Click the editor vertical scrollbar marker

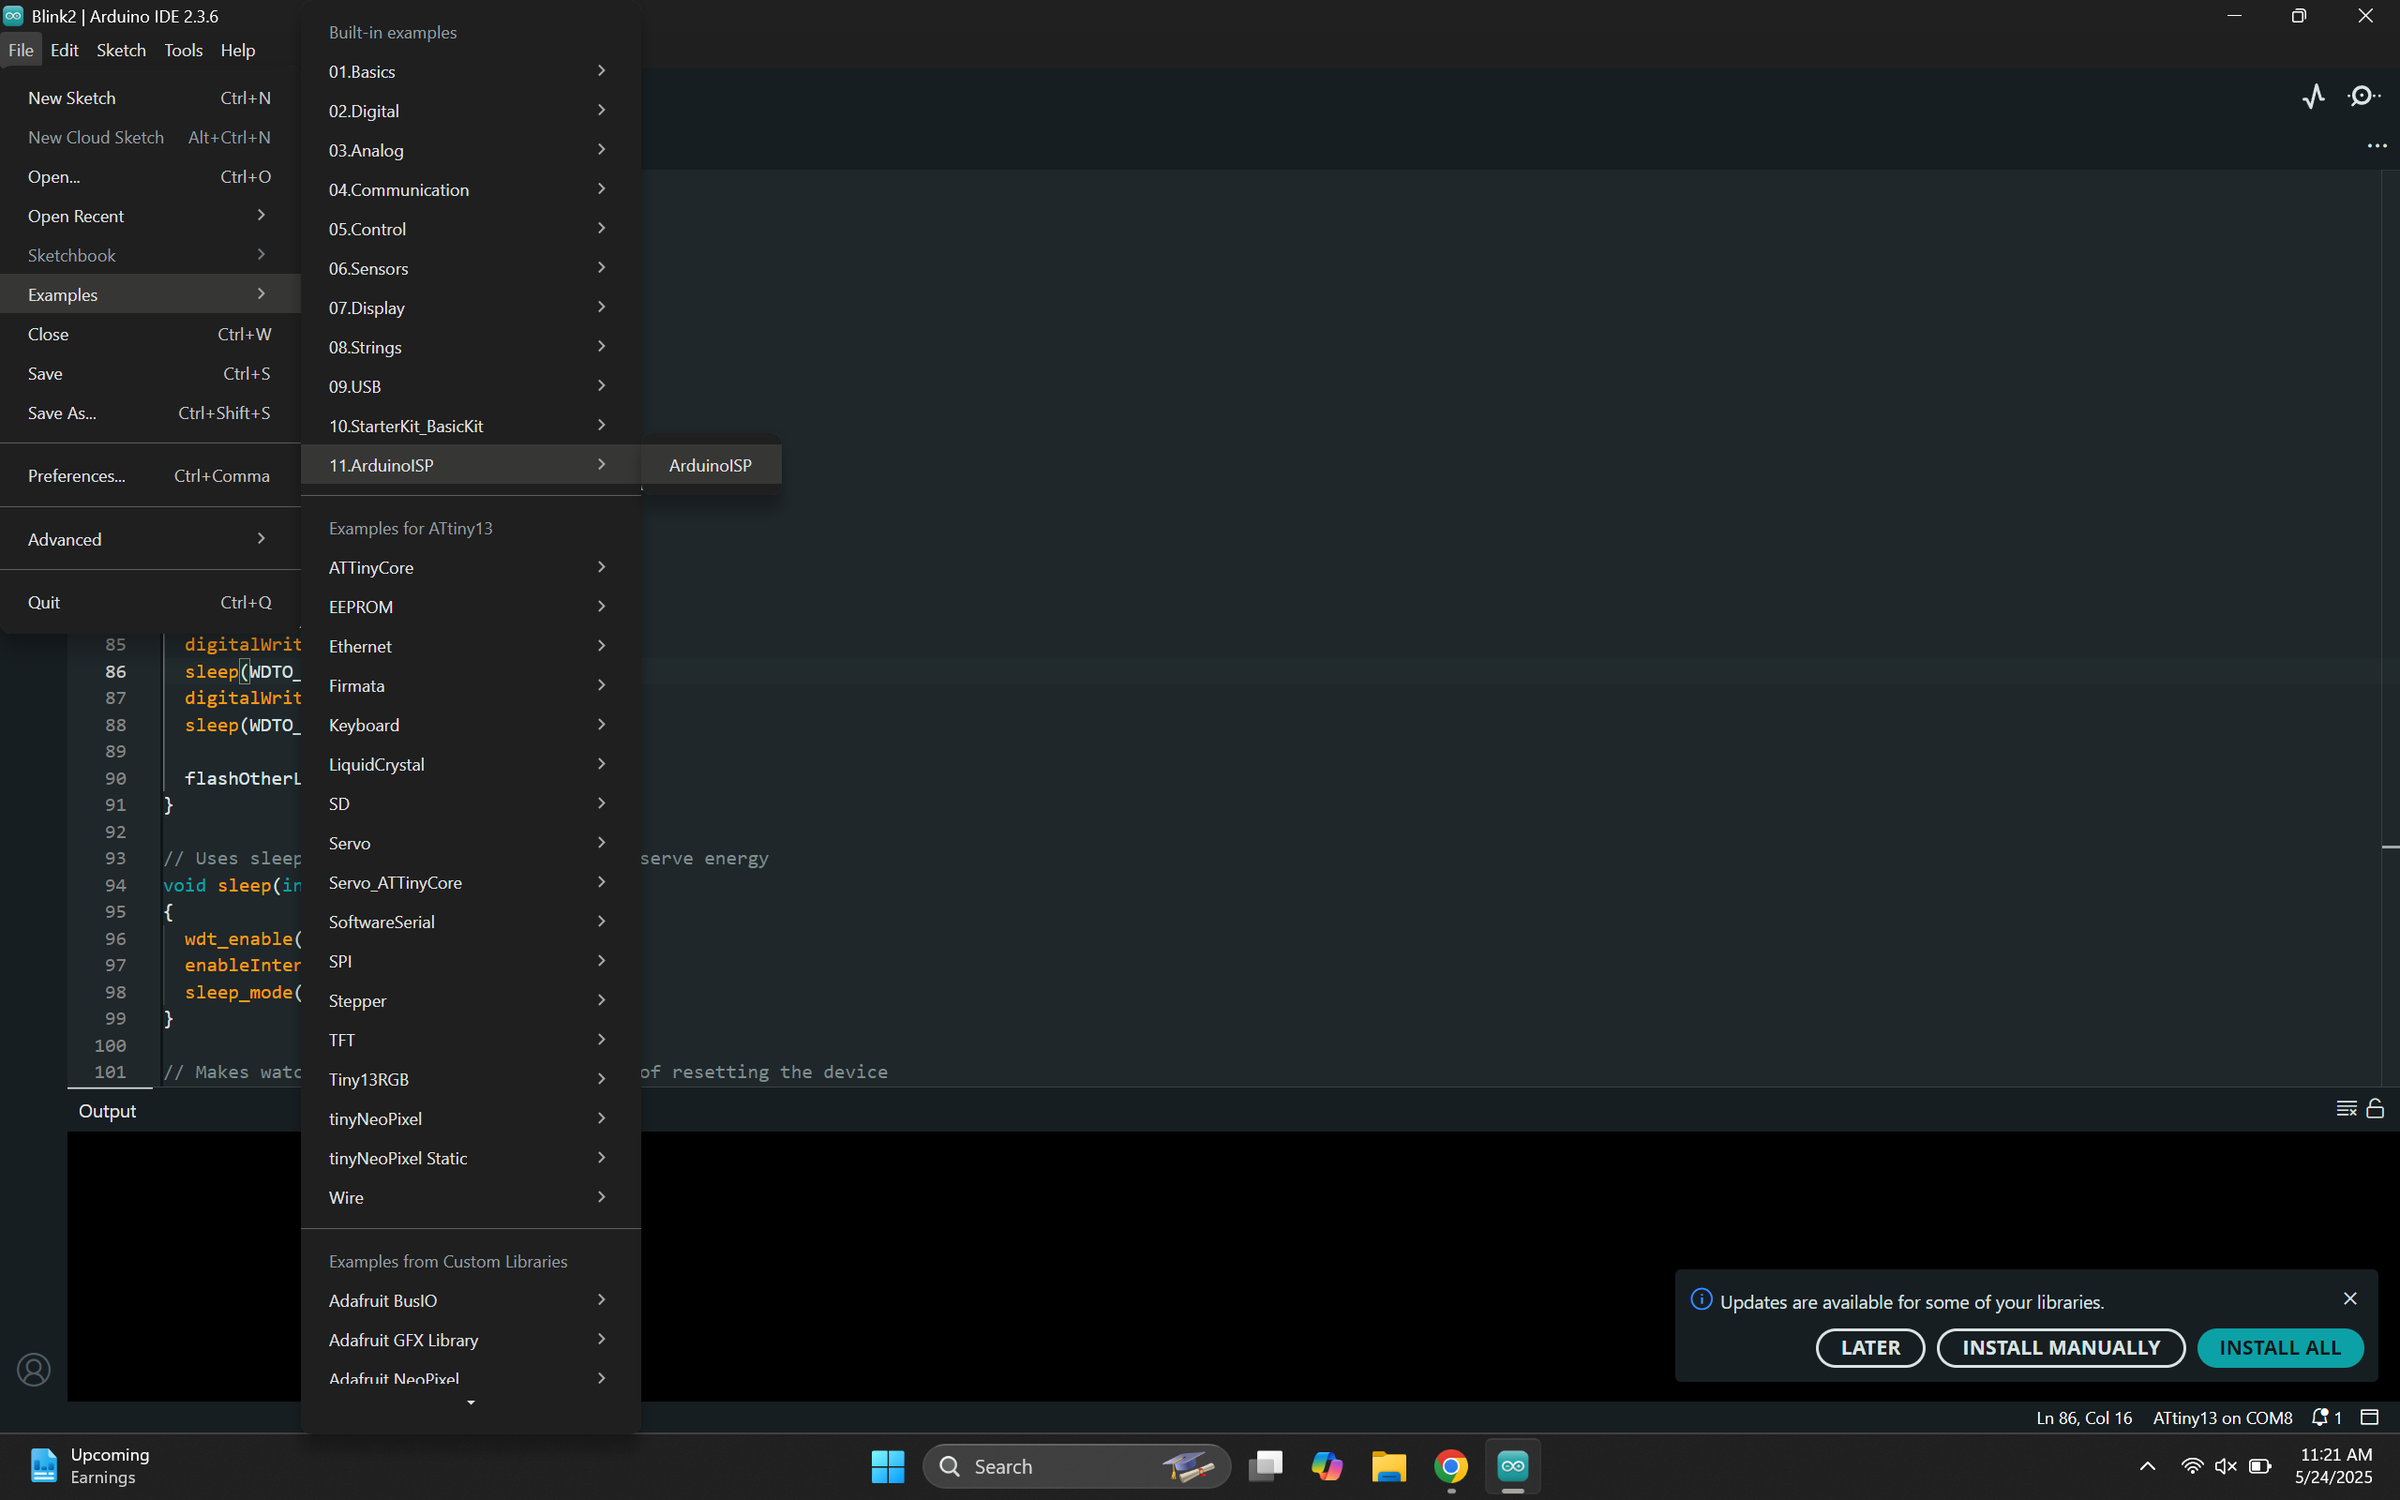coord(2390,847)
